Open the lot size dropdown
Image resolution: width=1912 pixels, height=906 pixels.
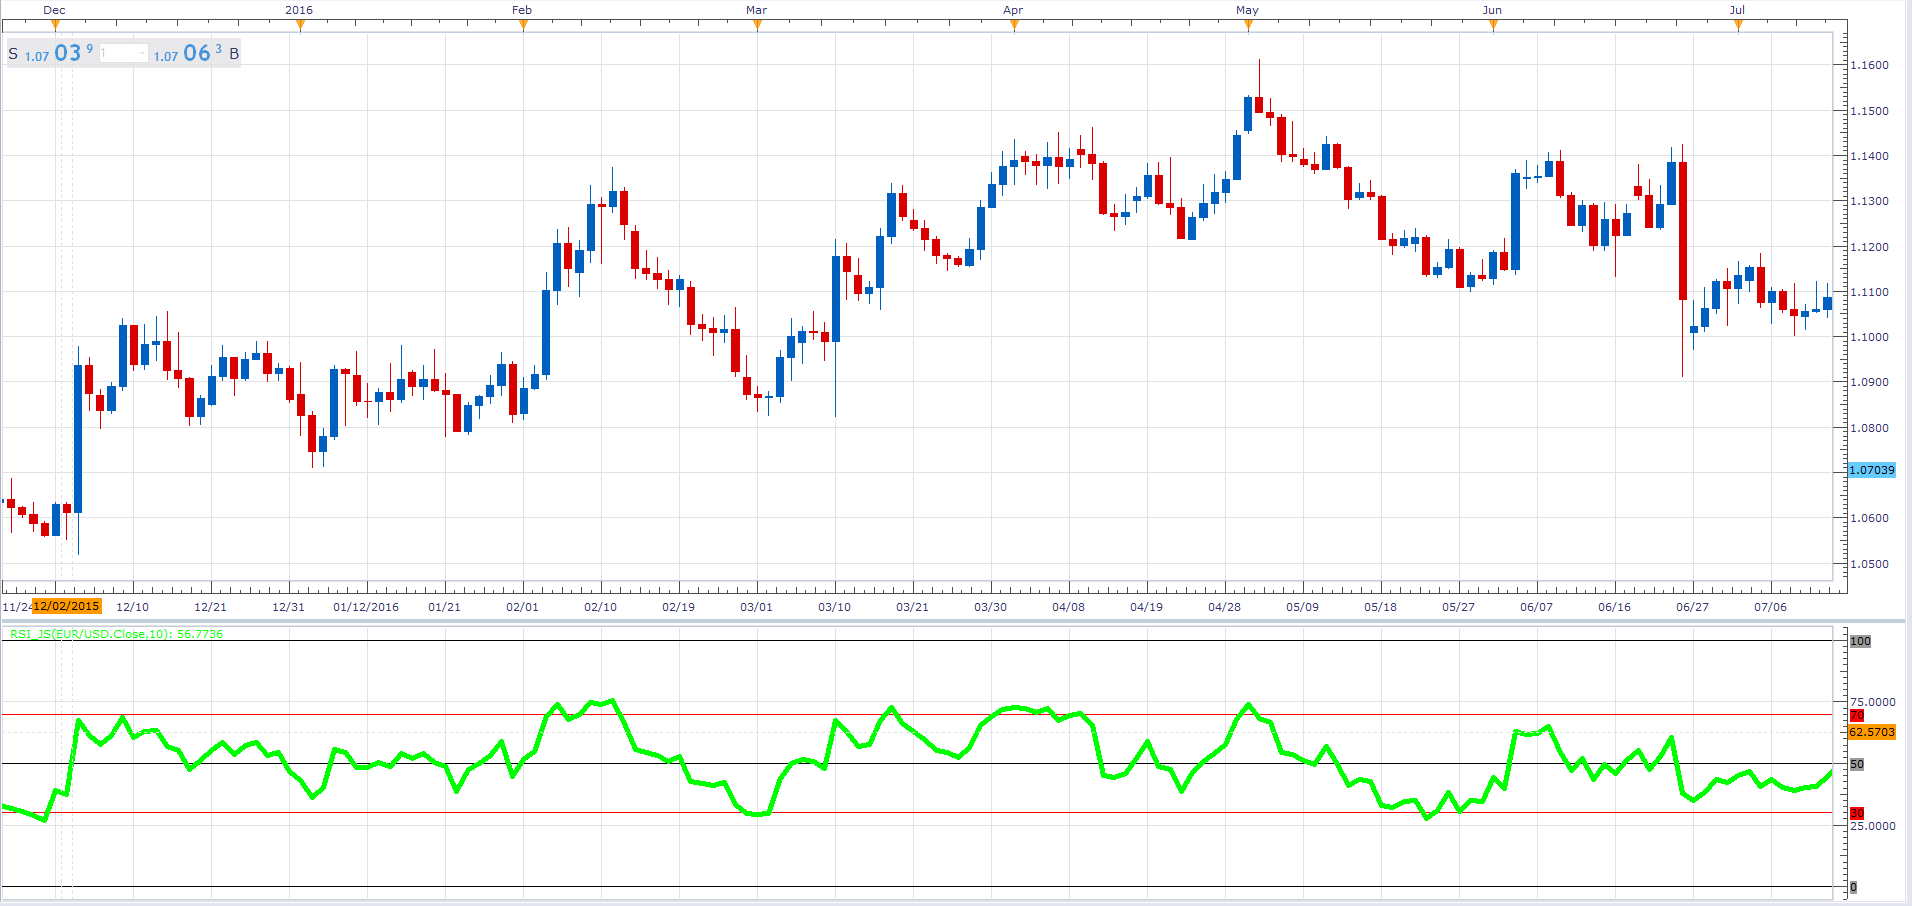pos(143,53)
